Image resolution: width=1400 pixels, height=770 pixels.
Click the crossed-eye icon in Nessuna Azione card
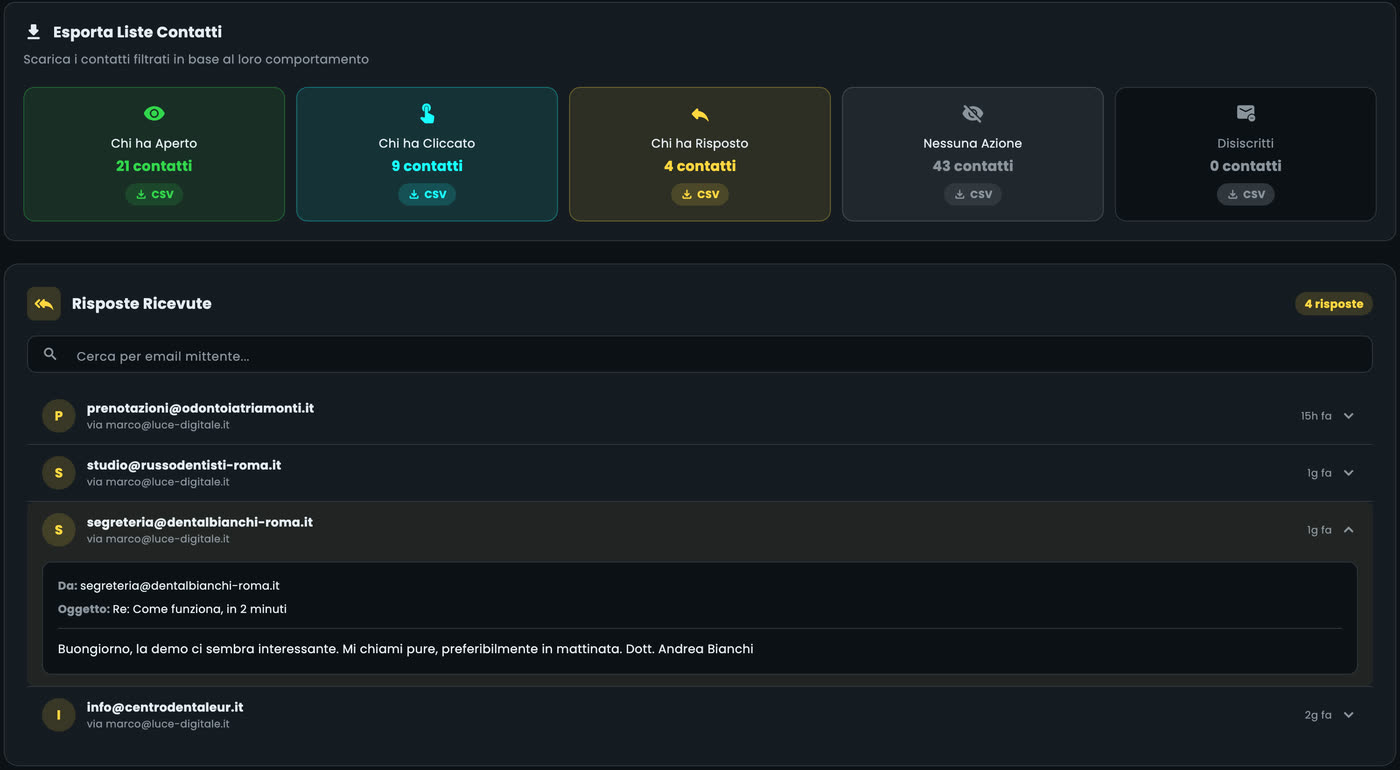click(x=973, y=114)
